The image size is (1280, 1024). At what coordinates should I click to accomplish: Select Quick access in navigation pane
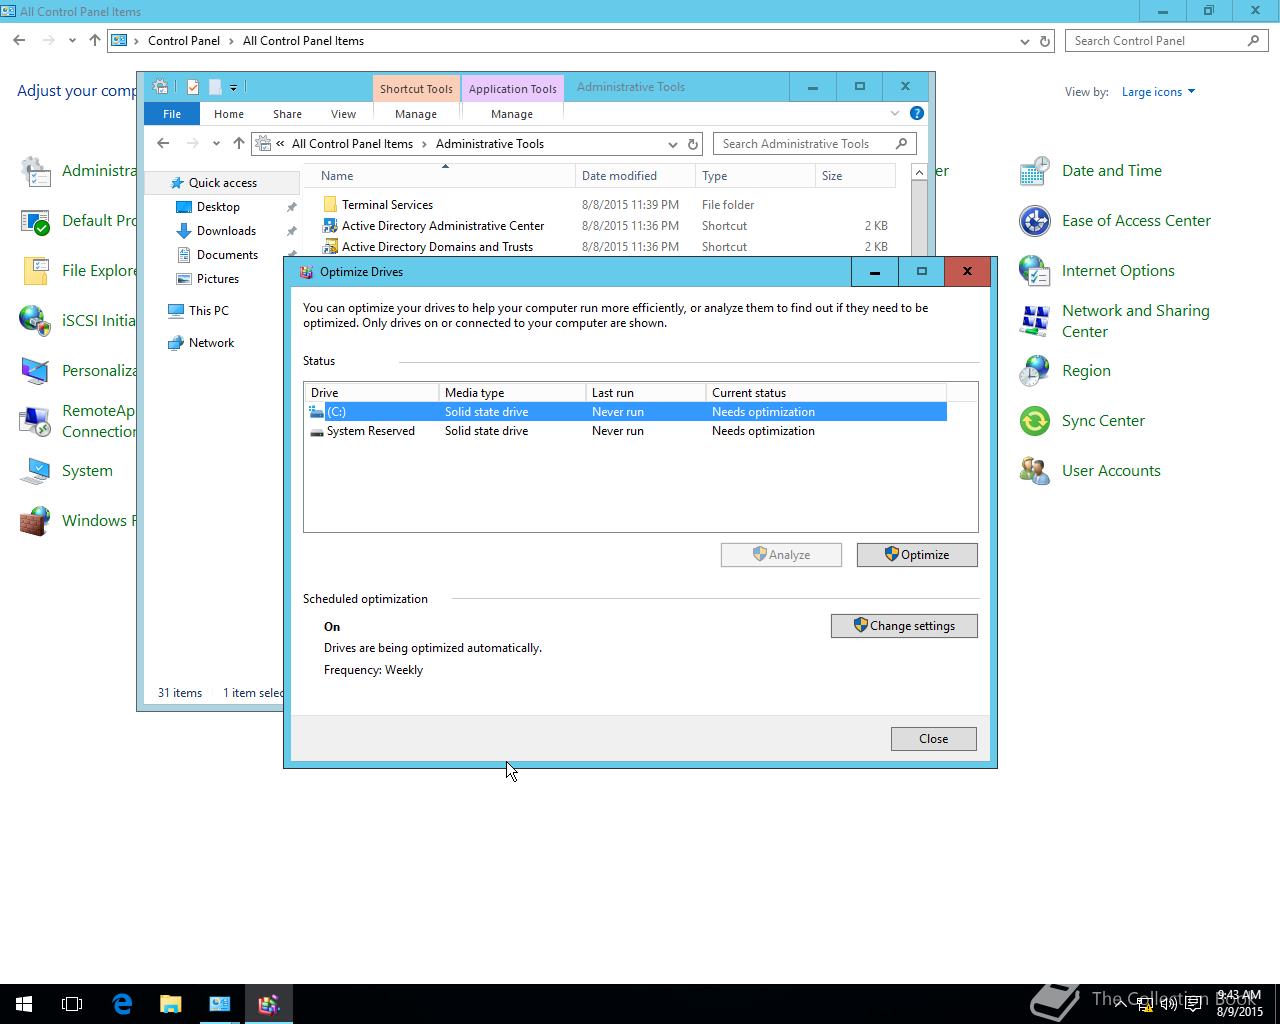click(x=223, y=183)
